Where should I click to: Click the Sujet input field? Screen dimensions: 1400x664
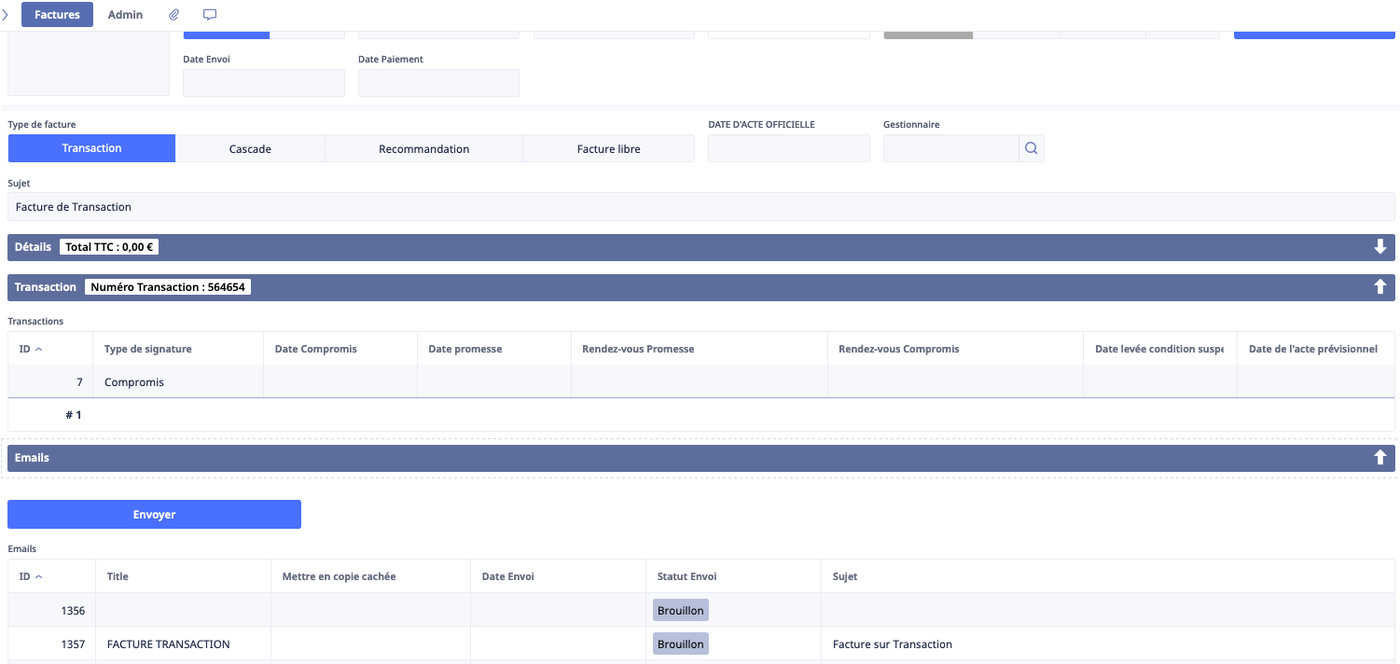(x=700, y=207)
